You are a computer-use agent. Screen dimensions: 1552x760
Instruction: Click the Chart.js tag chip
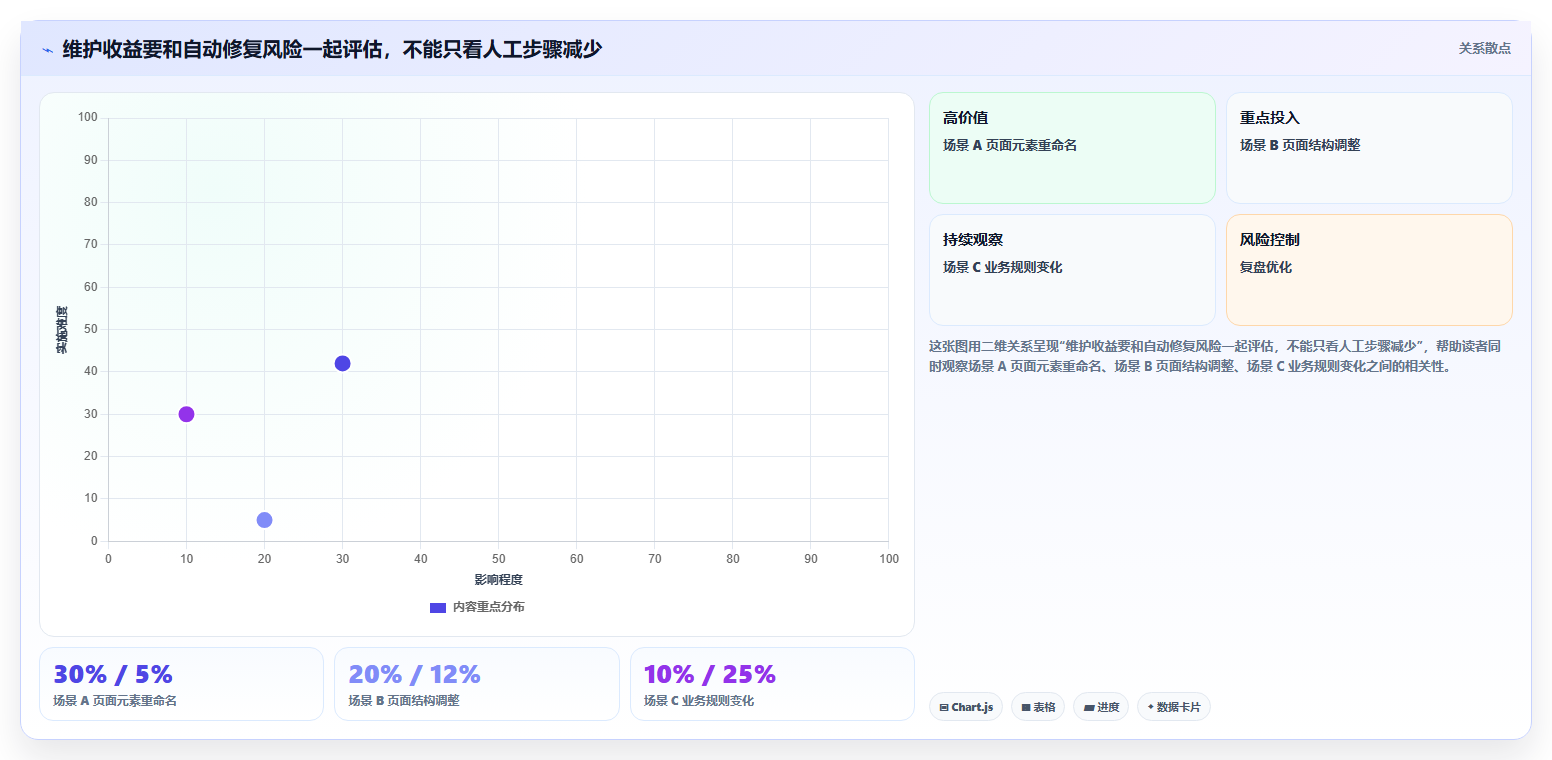point(966,707)
